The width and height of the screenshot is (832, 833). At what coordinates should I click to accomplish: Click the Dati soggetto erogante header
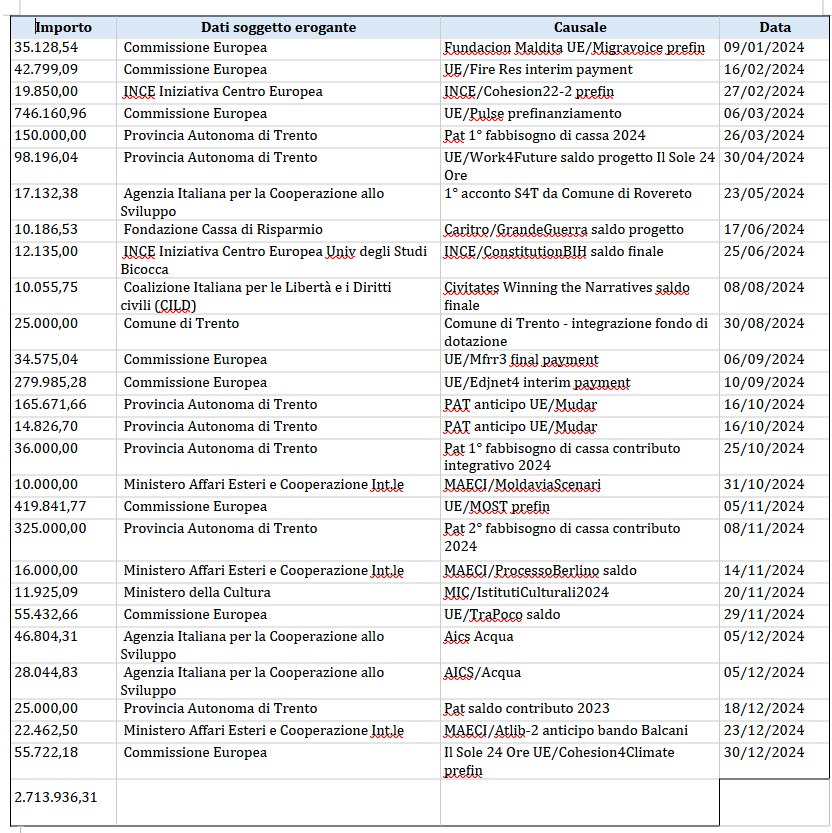point(278,27)
